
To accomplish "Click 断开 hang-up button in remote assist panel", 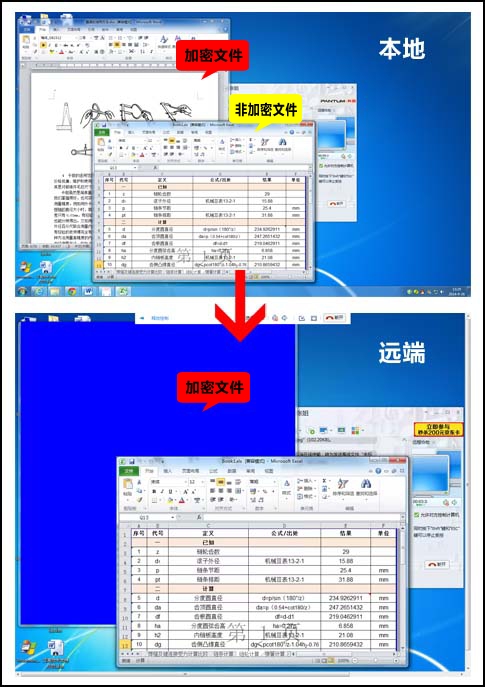I will tap(436, 564).
